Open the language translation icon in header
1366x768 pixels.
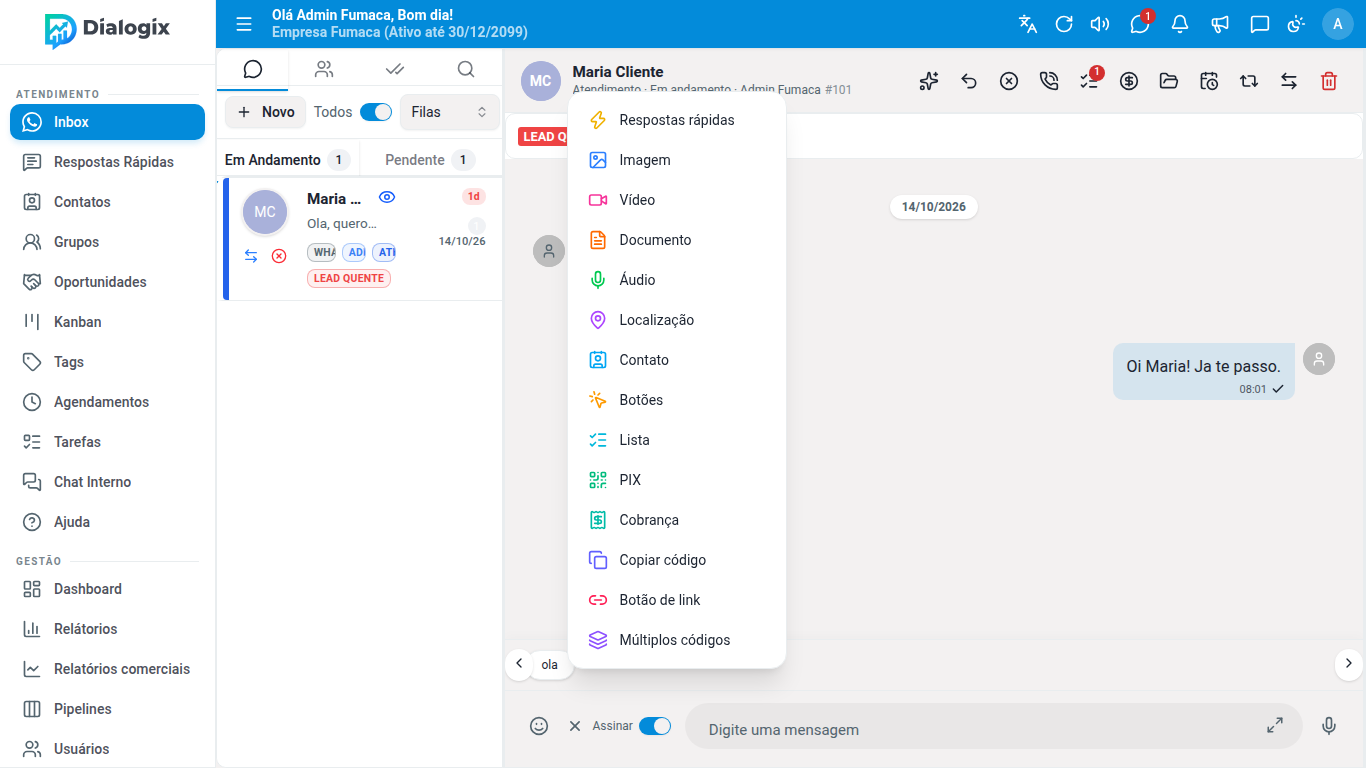1028,24
